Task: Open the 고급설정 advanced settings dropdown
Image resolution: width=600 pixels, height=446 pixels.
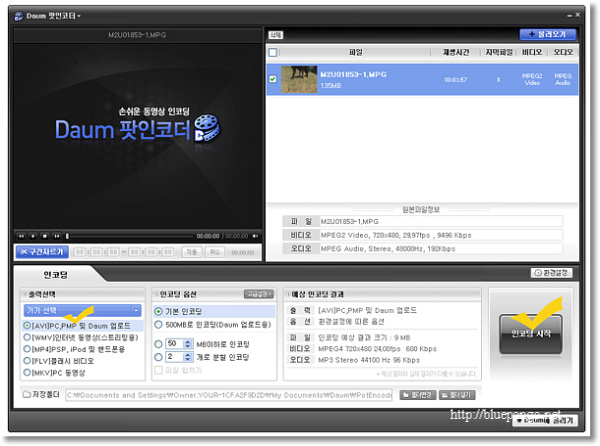Action: click(x=259, y=294)
